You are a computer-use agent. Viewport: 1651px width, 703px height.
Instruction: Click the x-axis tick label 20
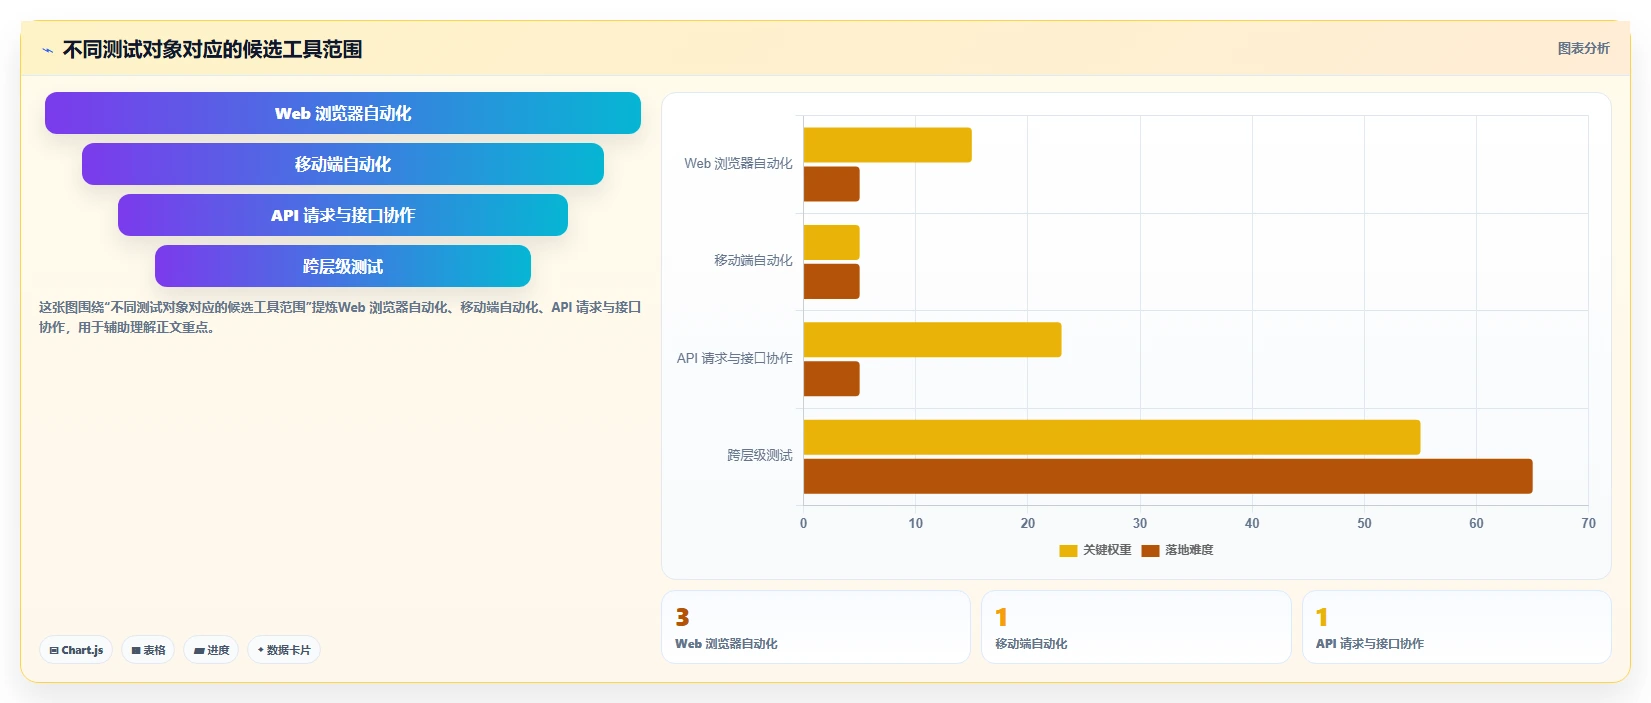pyautogui.click(x=1027, y=523)
